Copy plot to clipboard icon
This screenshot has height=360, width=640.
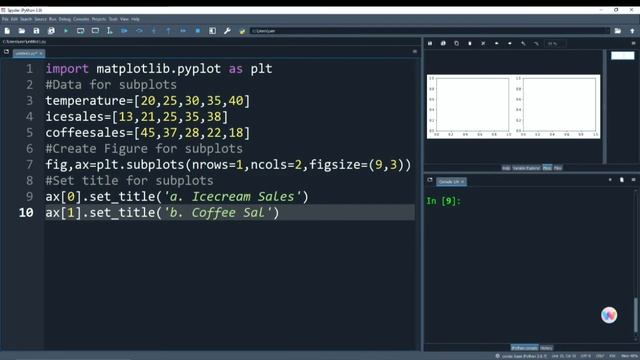pyautogui.click(x=456, y=43)
